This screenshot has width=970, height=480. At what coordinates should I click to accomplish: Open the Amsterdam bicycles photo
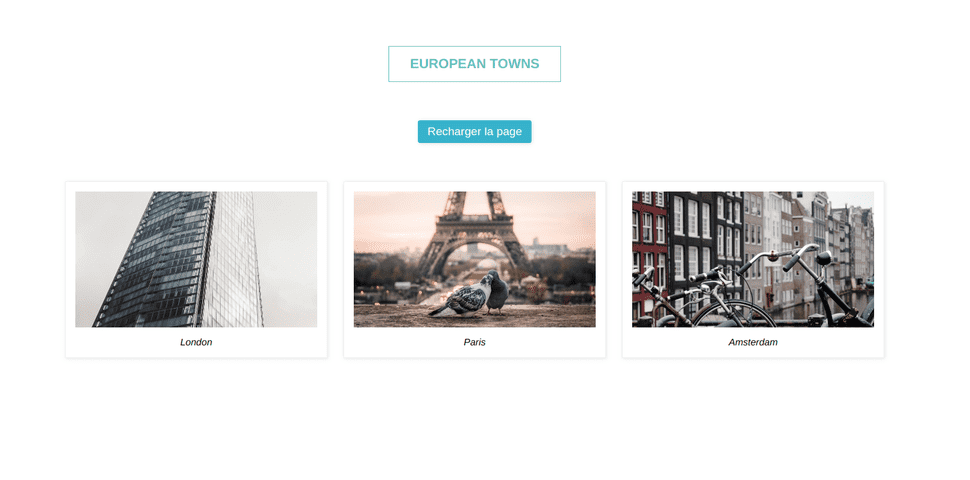(x=753, y=259)
